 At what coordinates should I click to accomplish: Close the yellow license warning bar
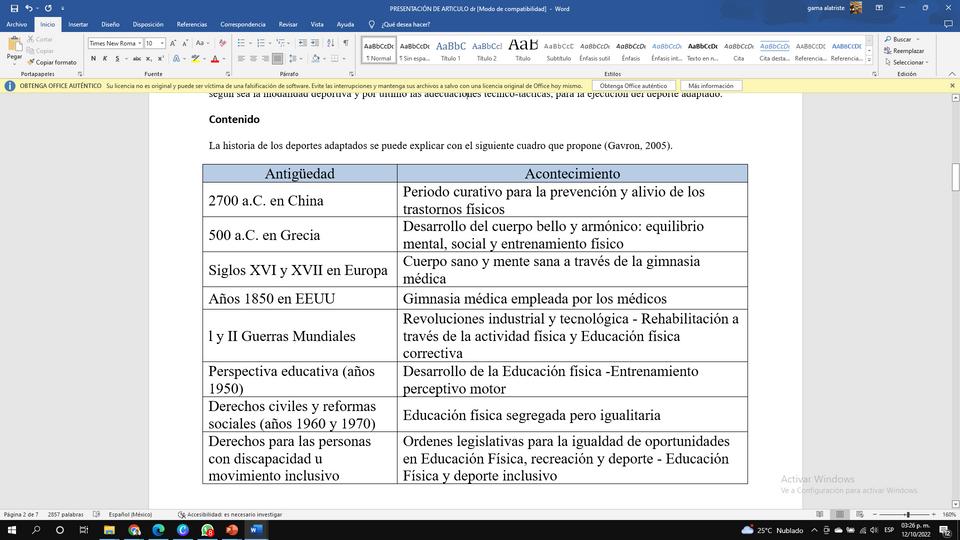coord(952,86)
